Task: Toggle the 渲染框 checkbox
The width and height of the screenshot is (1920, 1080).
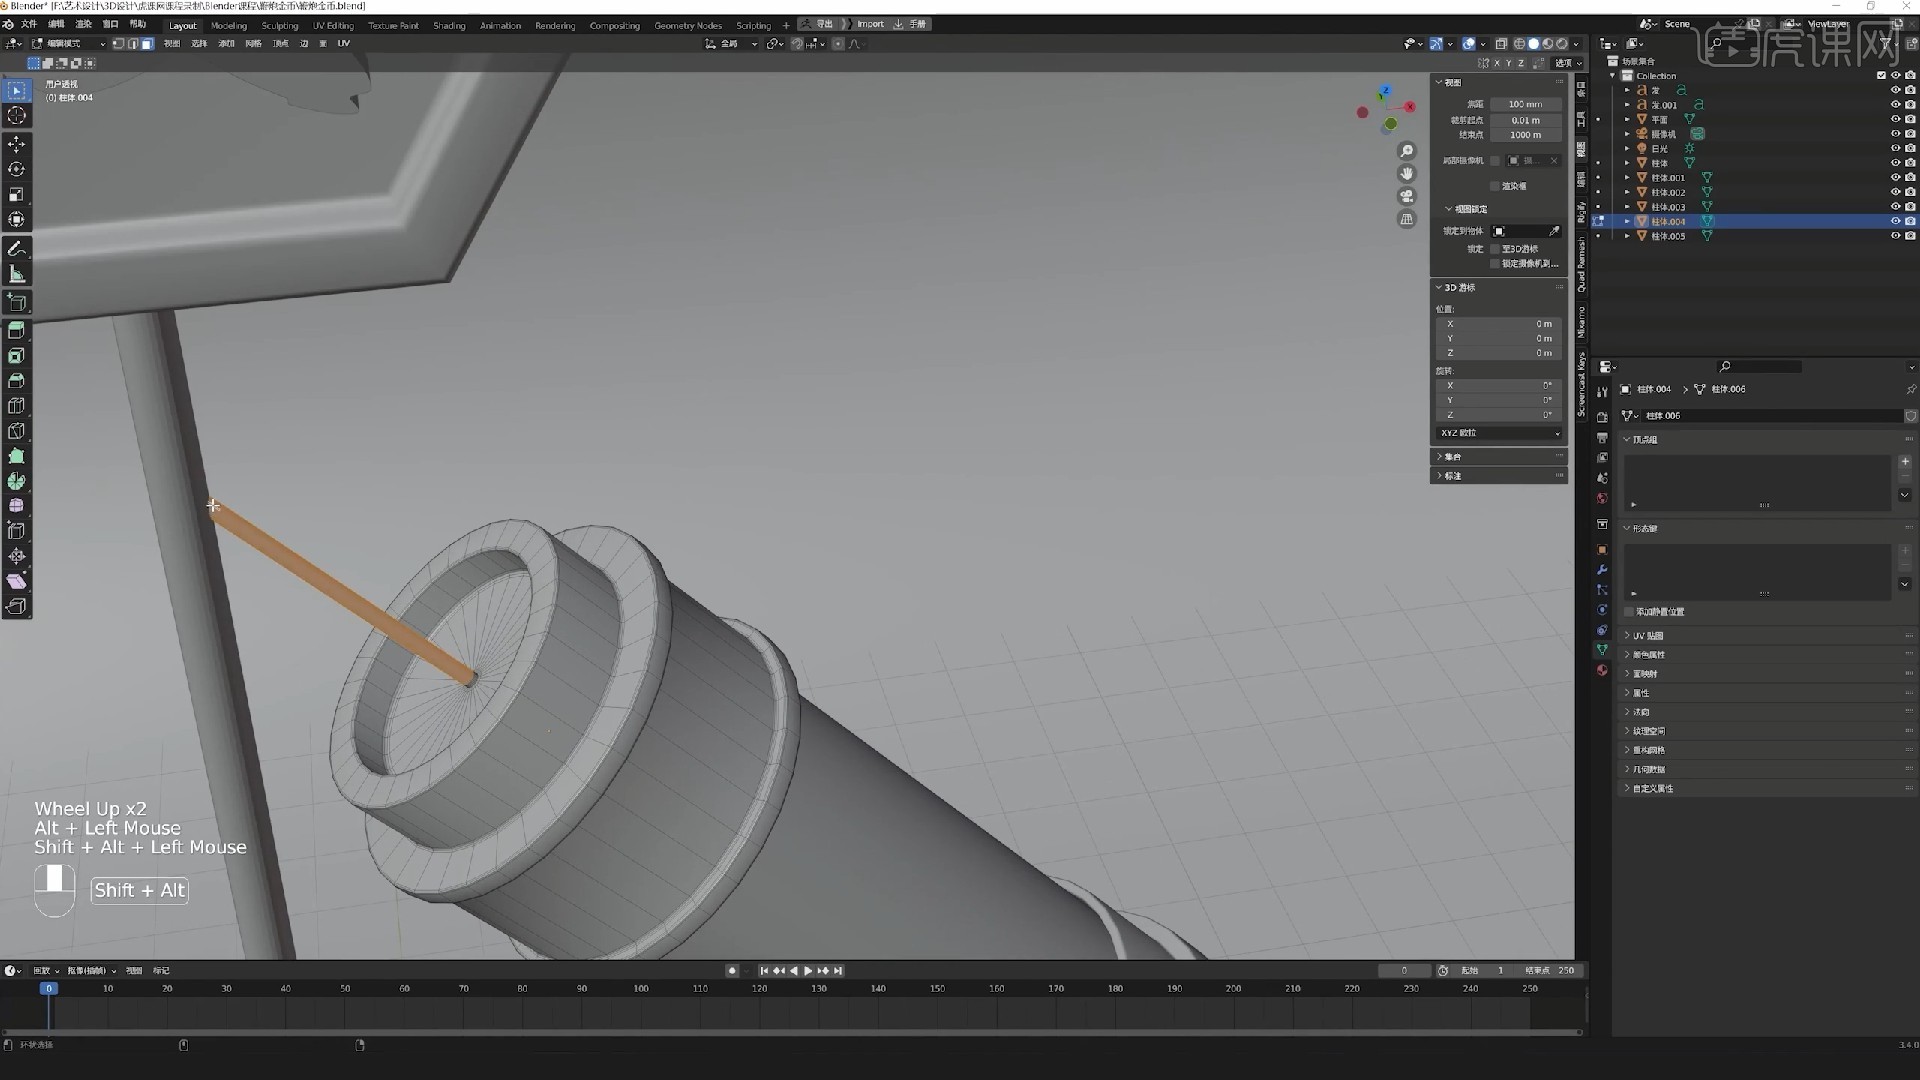Action: point(1495,186)
